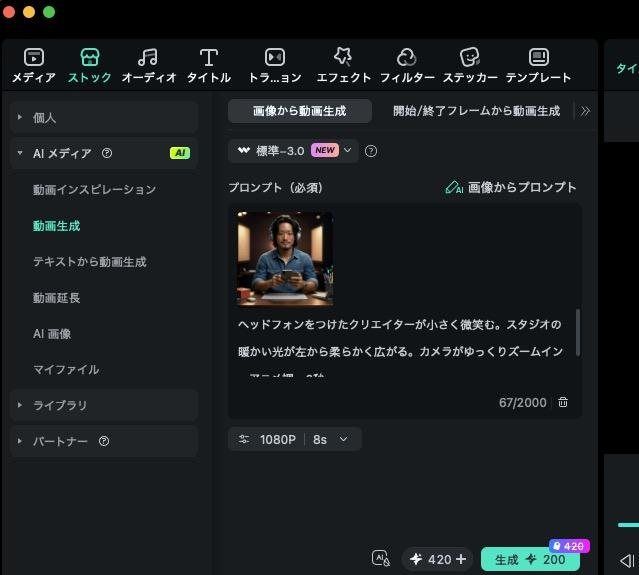The height and width of the screenshot is (575, 639).
Task: Click the uploaded creator image thumbnail
Action: [285, 259]
